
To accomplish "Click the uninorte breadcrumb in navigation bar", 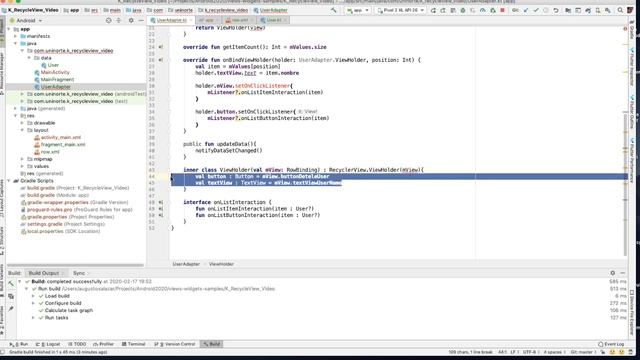I will coord(181,10).
